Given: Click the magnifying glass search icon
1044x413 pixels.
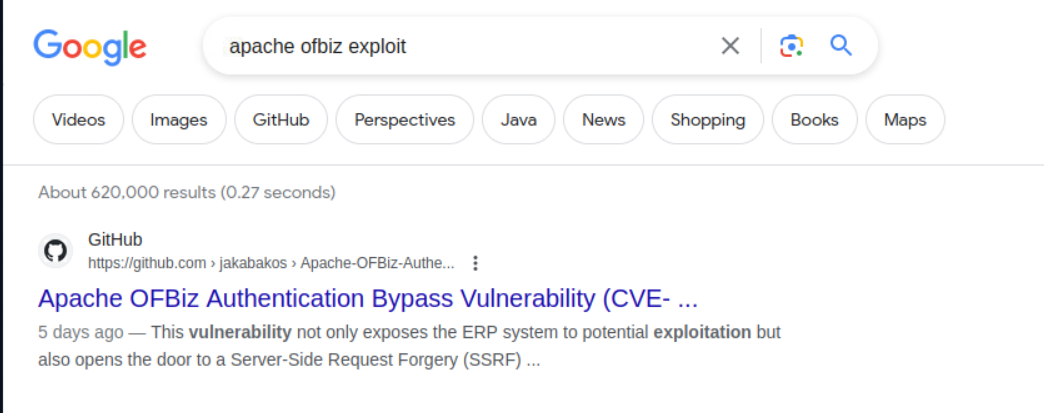Looking at the screenshot, I should 841,46.
